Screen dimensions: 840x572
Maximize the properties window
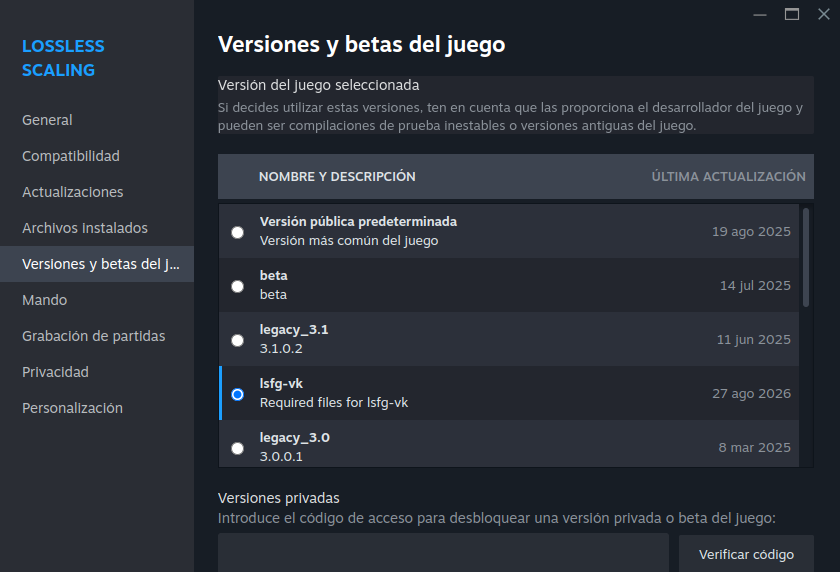tap(792, 14)
